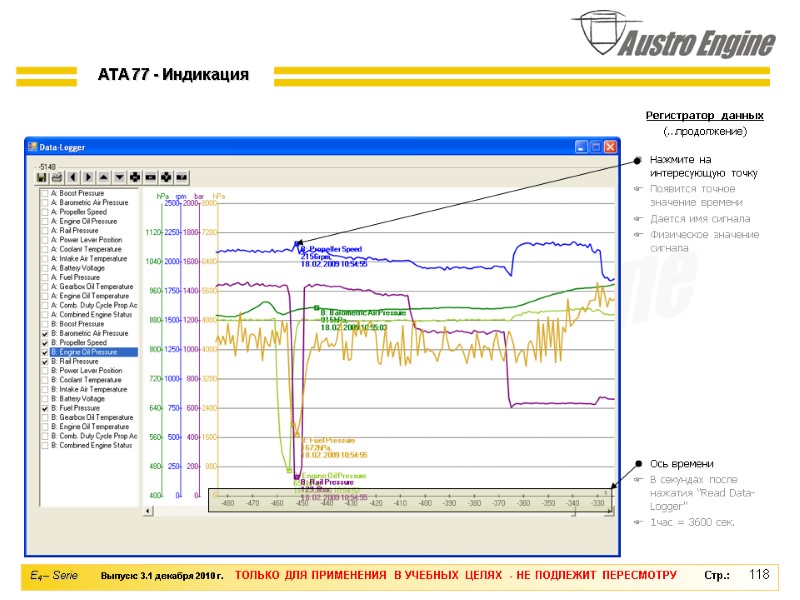800x600 pixels.
Task: Check A: Battery Voltage signal
Action: coord(45,268)
